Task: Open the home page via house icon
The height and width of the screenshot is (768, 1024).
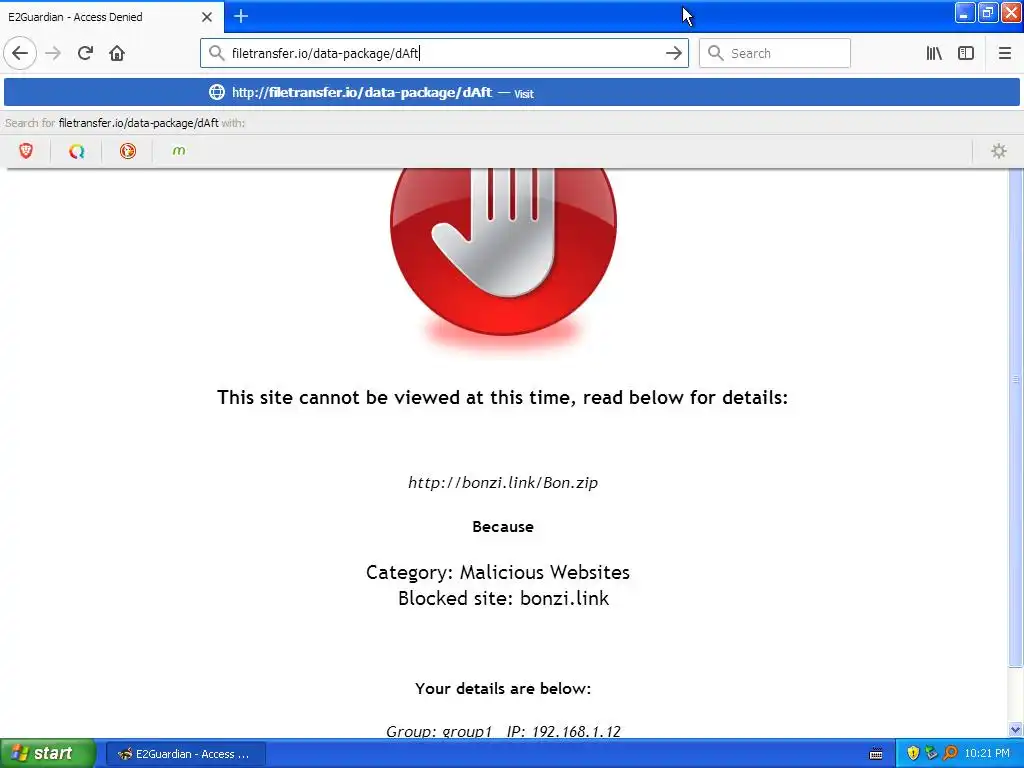Action: [x=117, y=53]
